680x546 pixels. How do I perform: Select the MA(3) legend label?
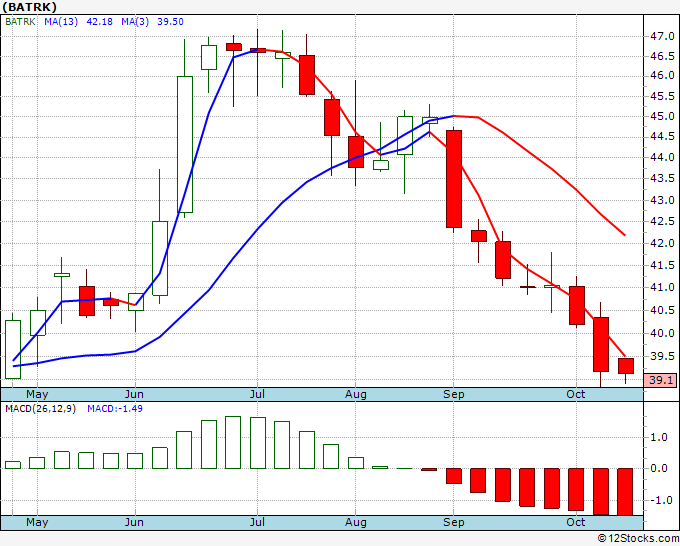point(135,22)
